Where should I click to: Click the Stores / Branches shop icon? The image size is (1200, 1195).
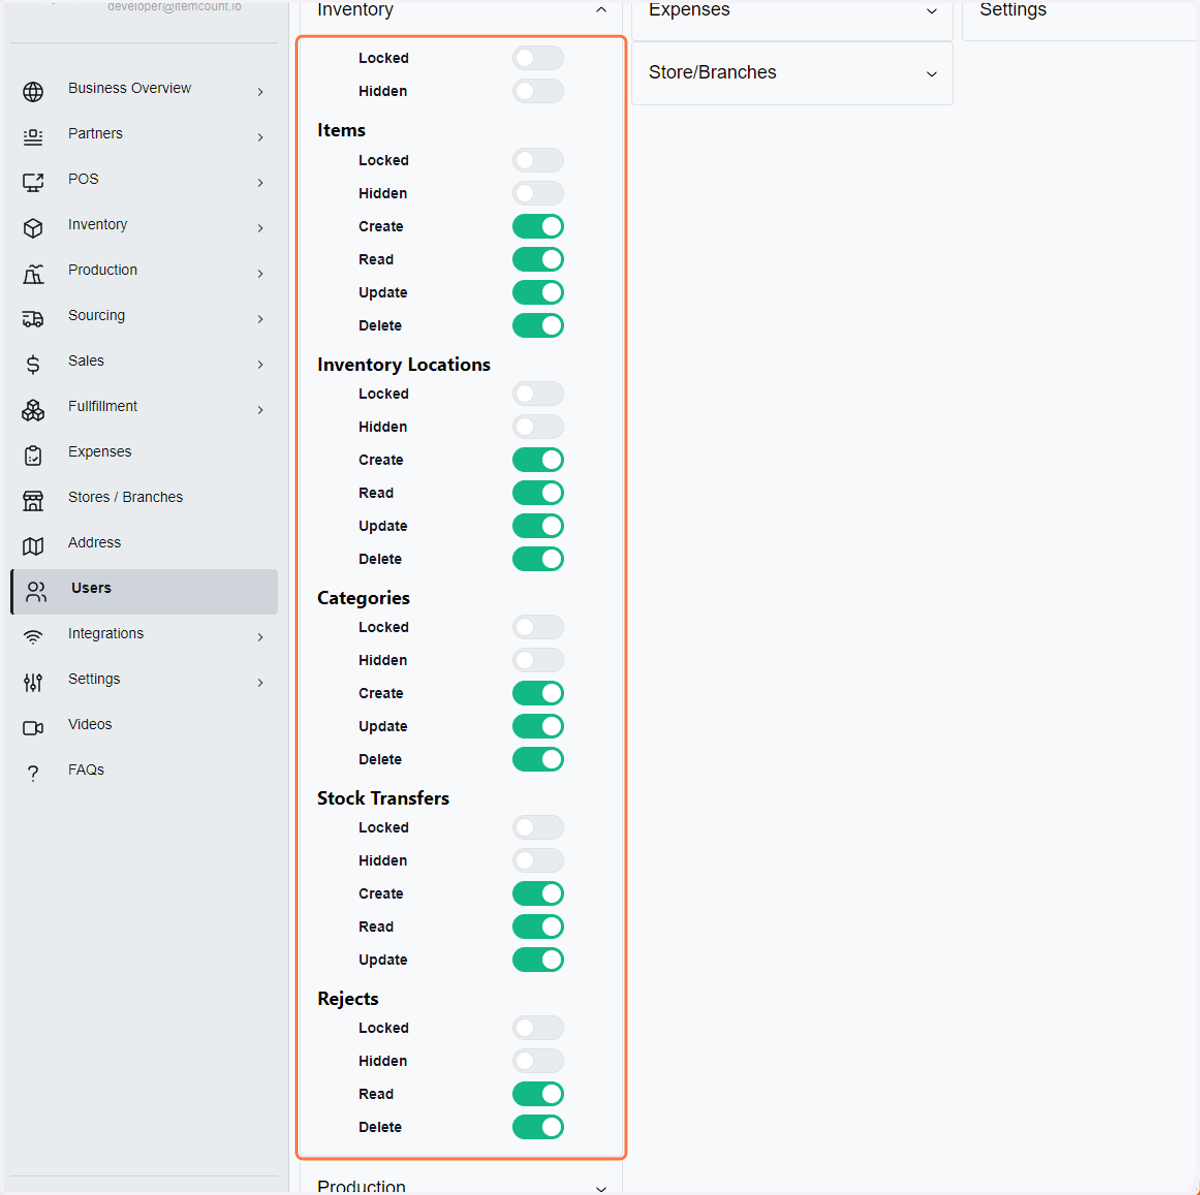(33, 501)
